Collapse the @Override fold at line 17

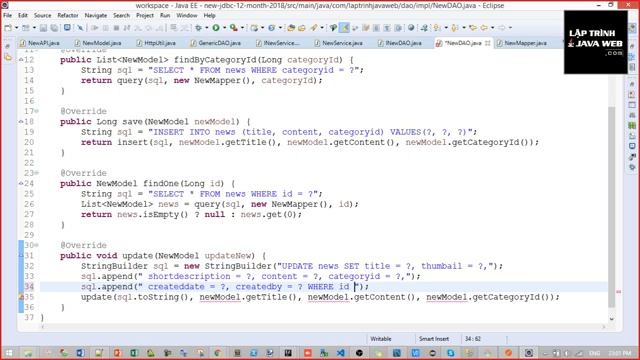37,111
